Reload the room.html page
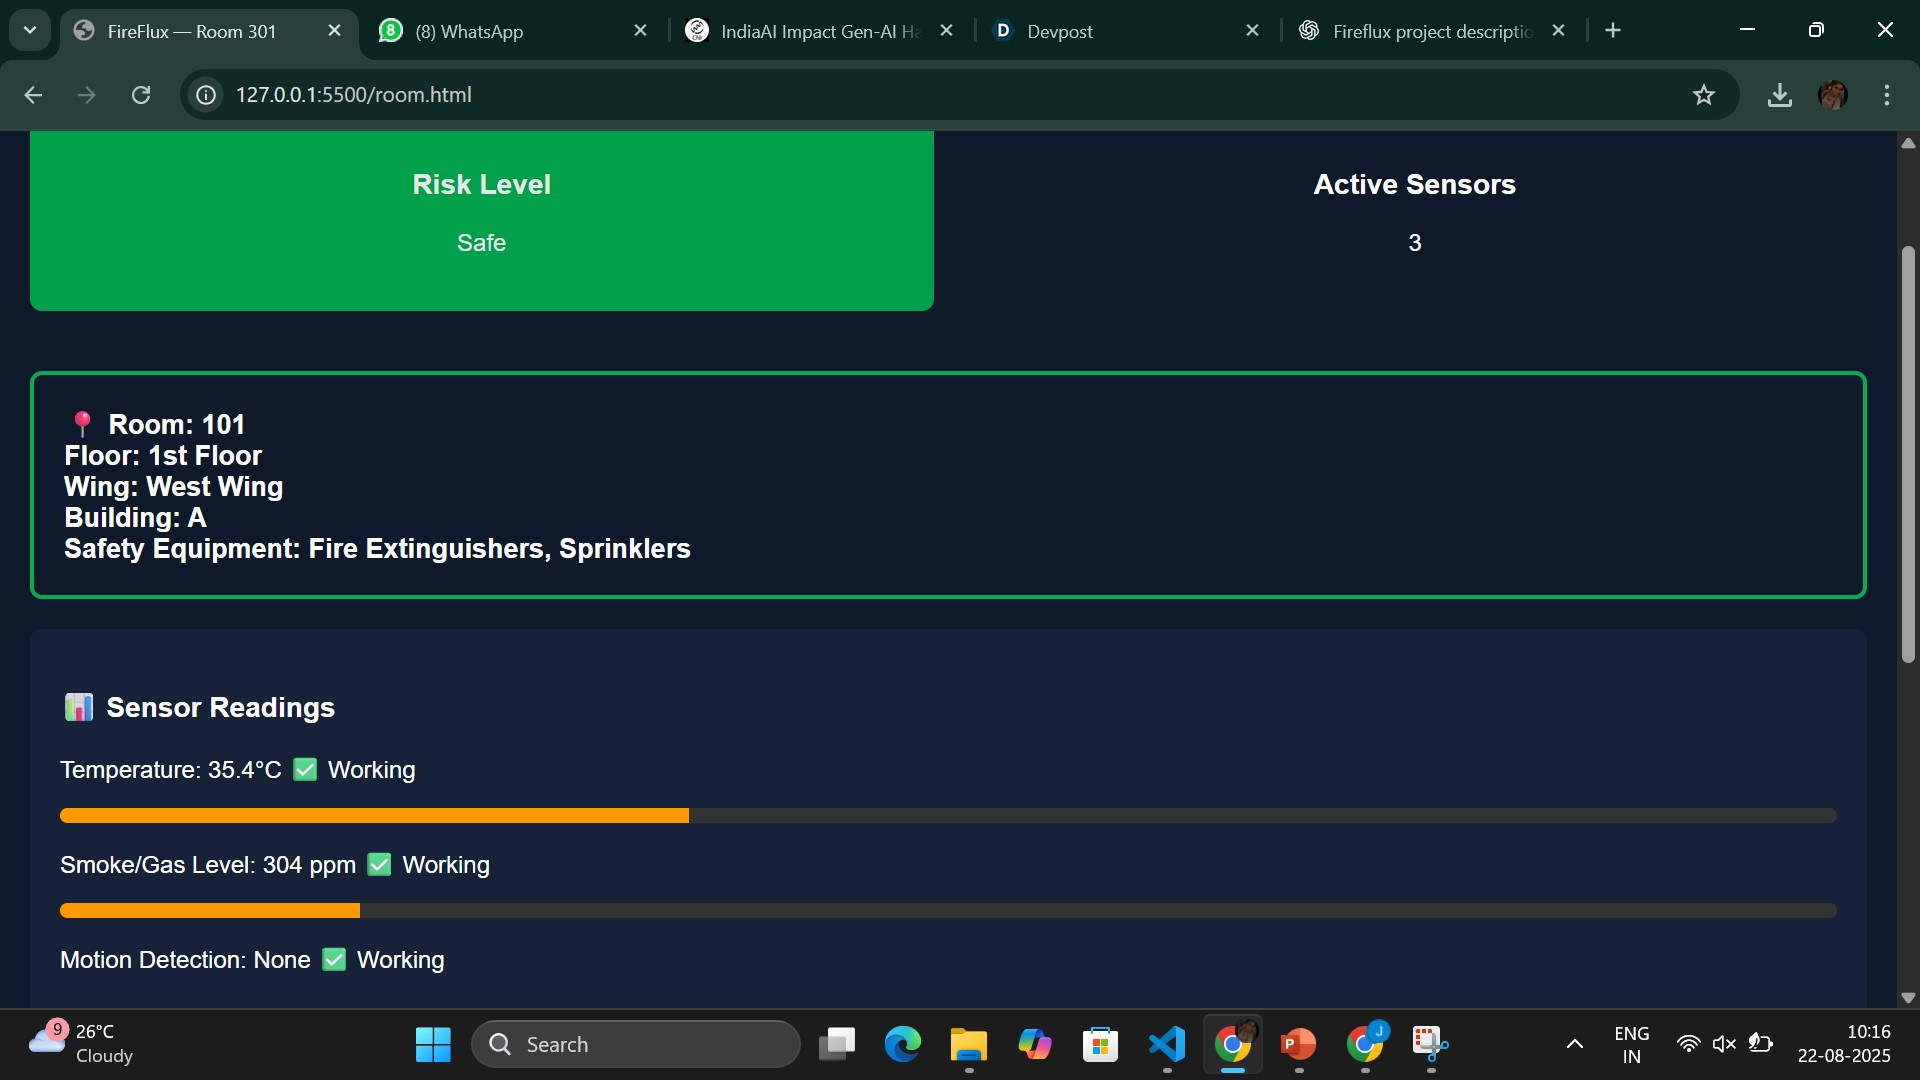 tap(141, 95)
